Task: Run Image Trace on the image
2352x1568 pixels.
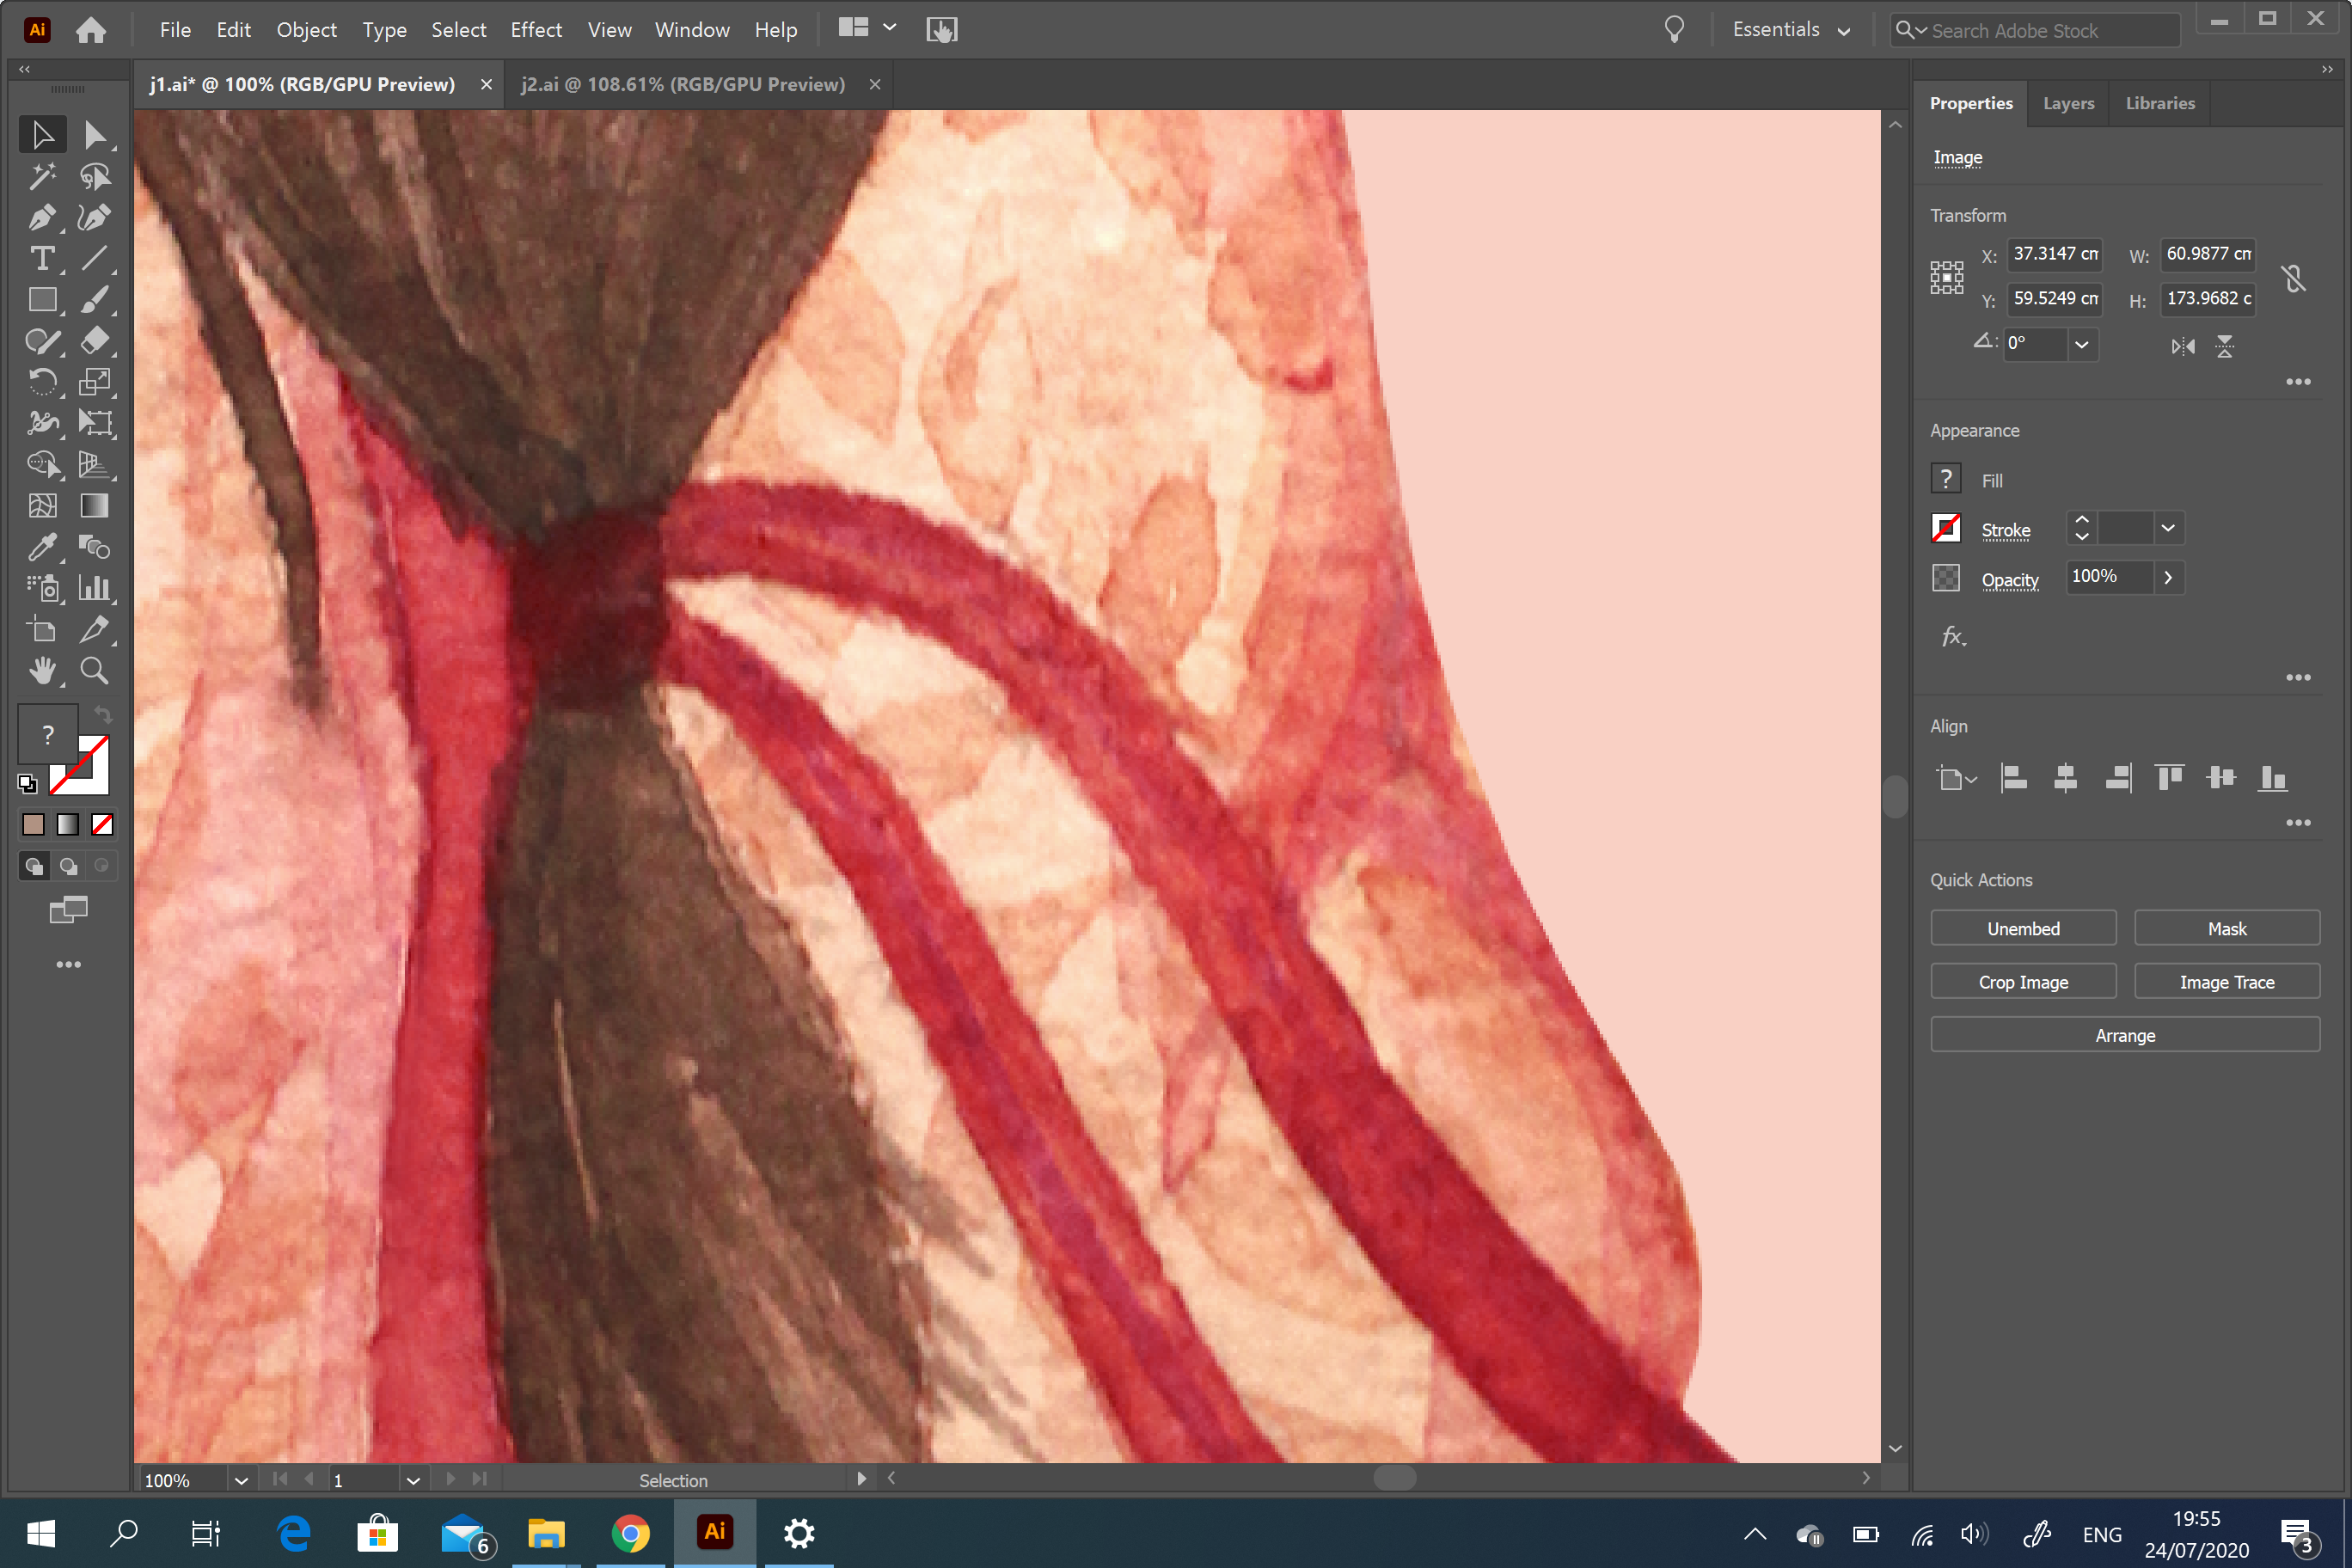Action: click(x=2227, y=981)
